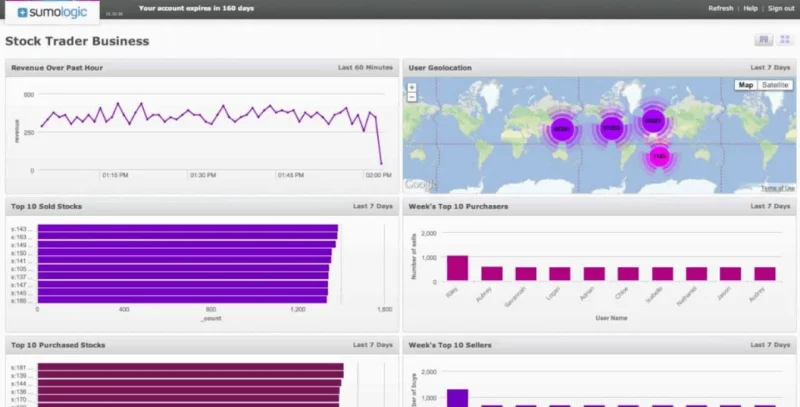The width and height of the screenshot is (800, 407).
Task: Click Riley's bar in Top Purchasers
Action: (457, 268)
